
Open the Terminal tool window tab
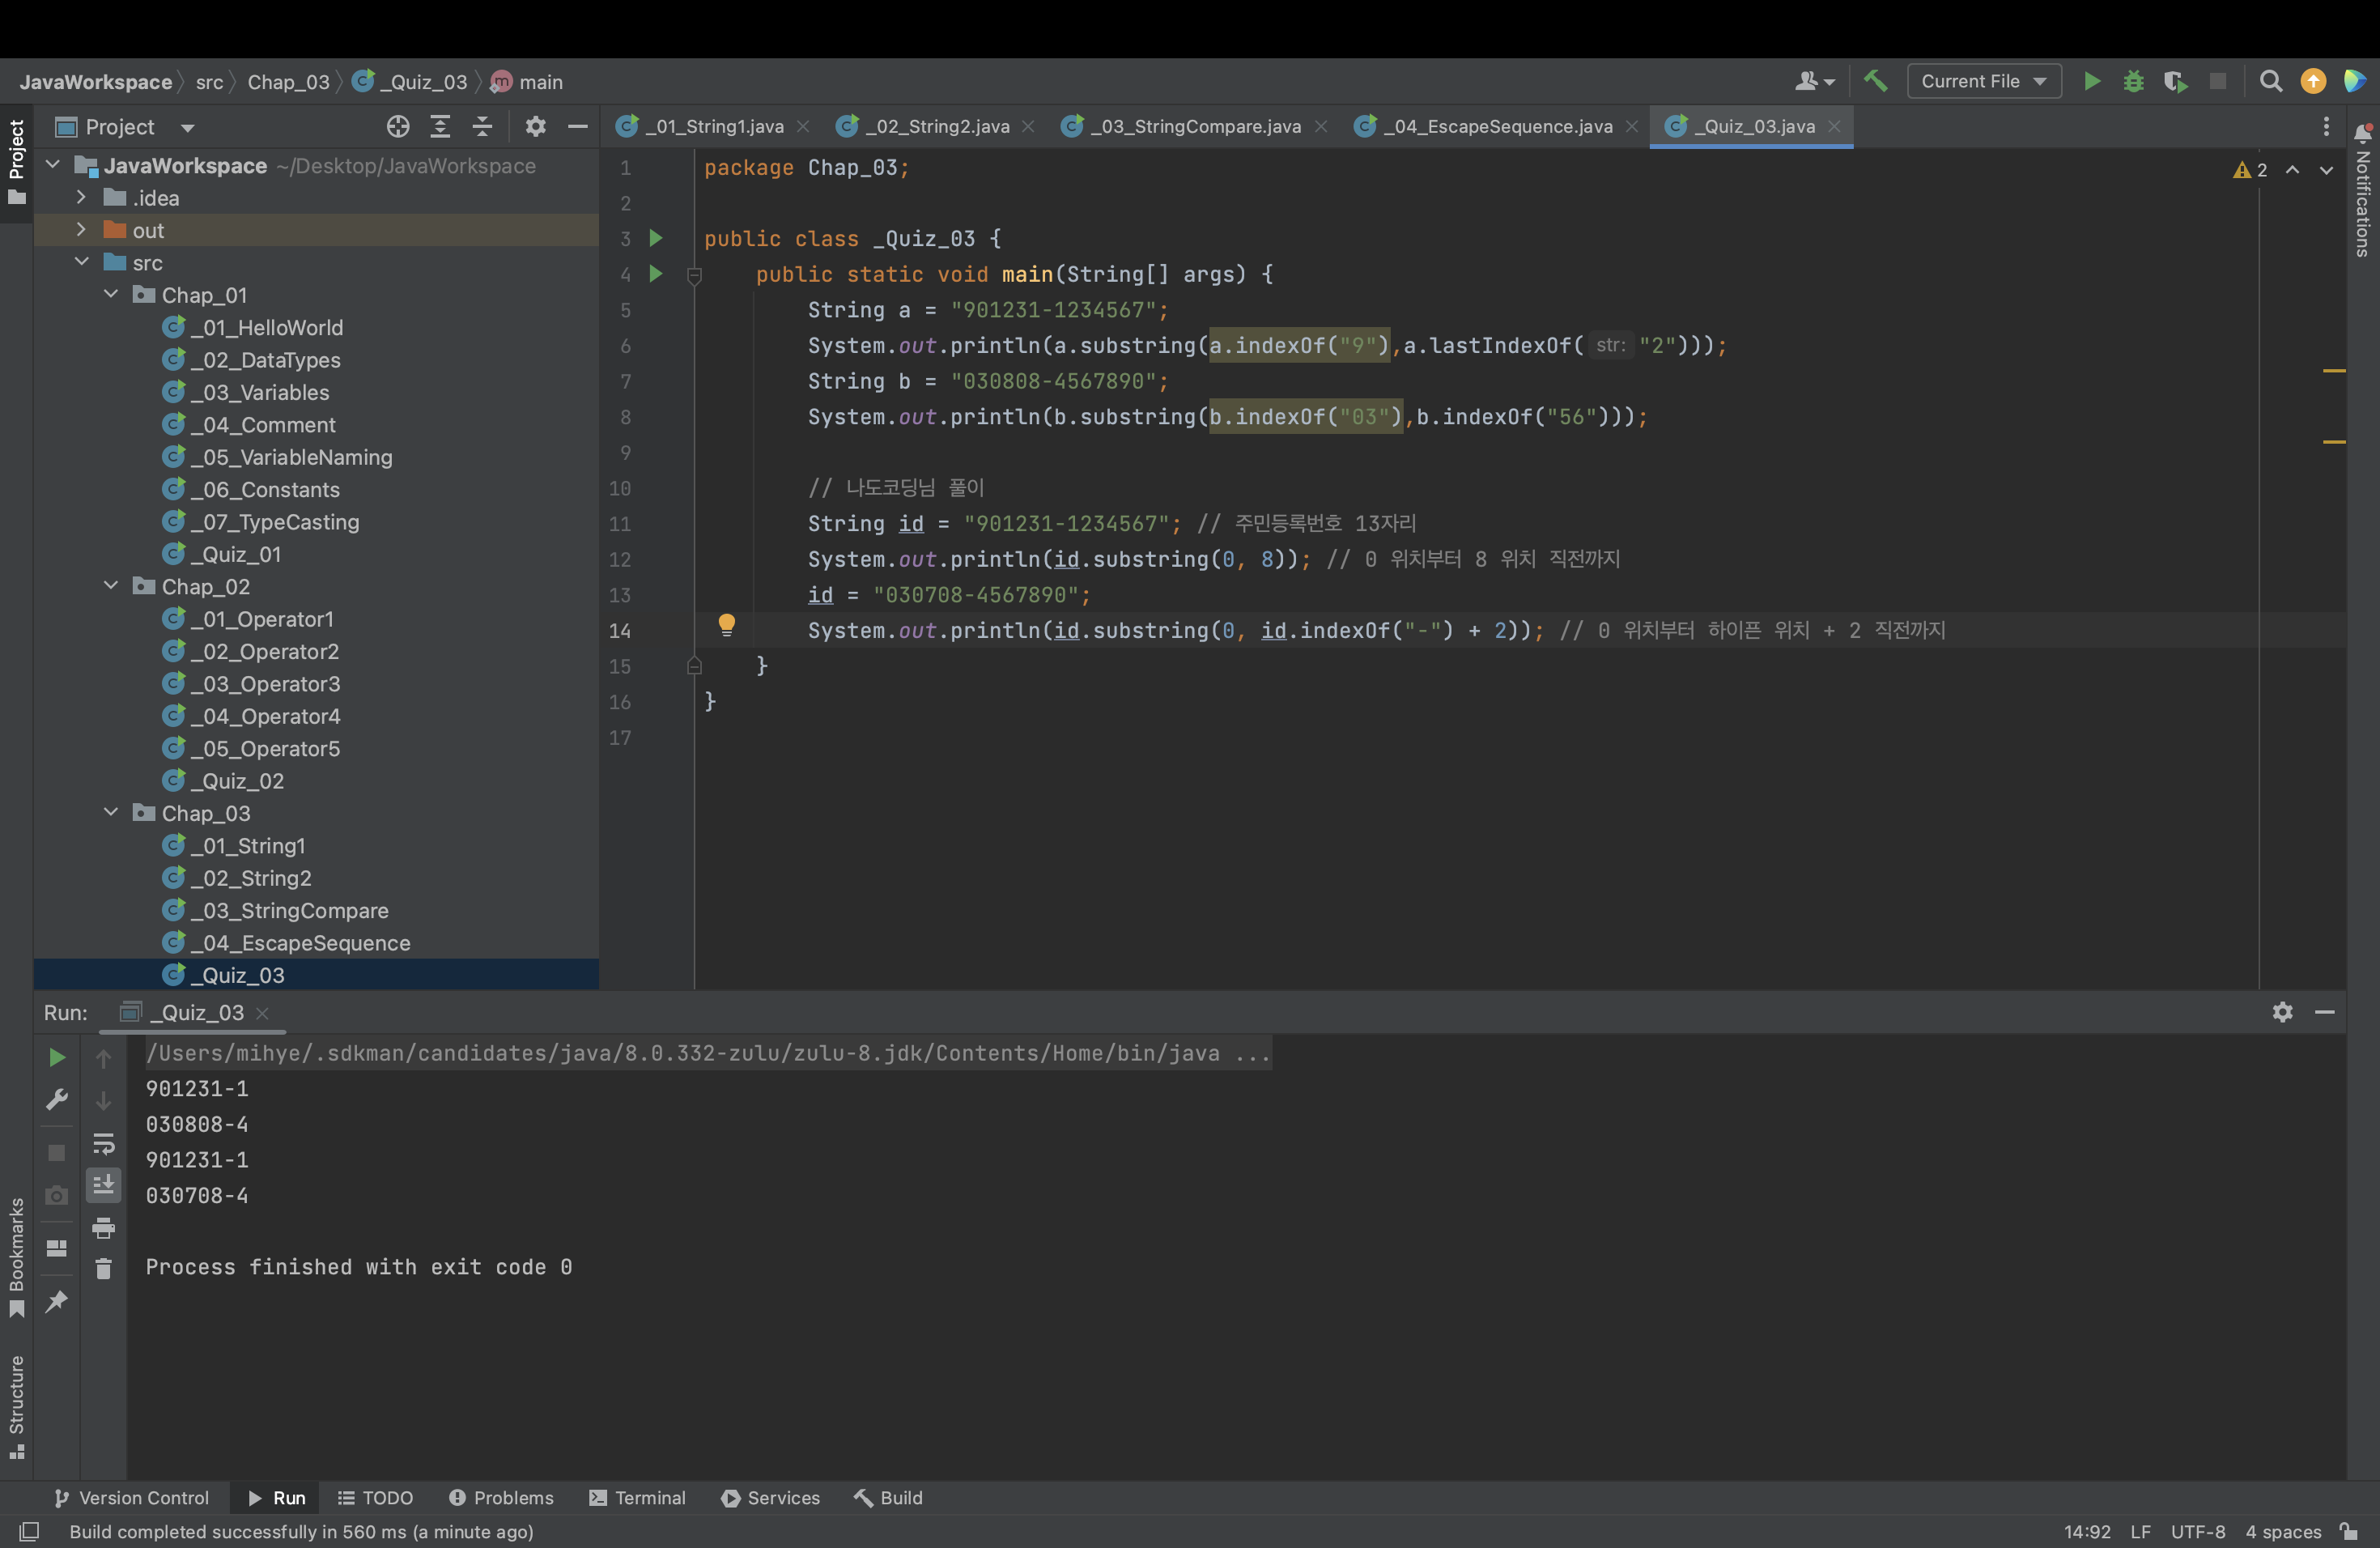[638, 1497]
